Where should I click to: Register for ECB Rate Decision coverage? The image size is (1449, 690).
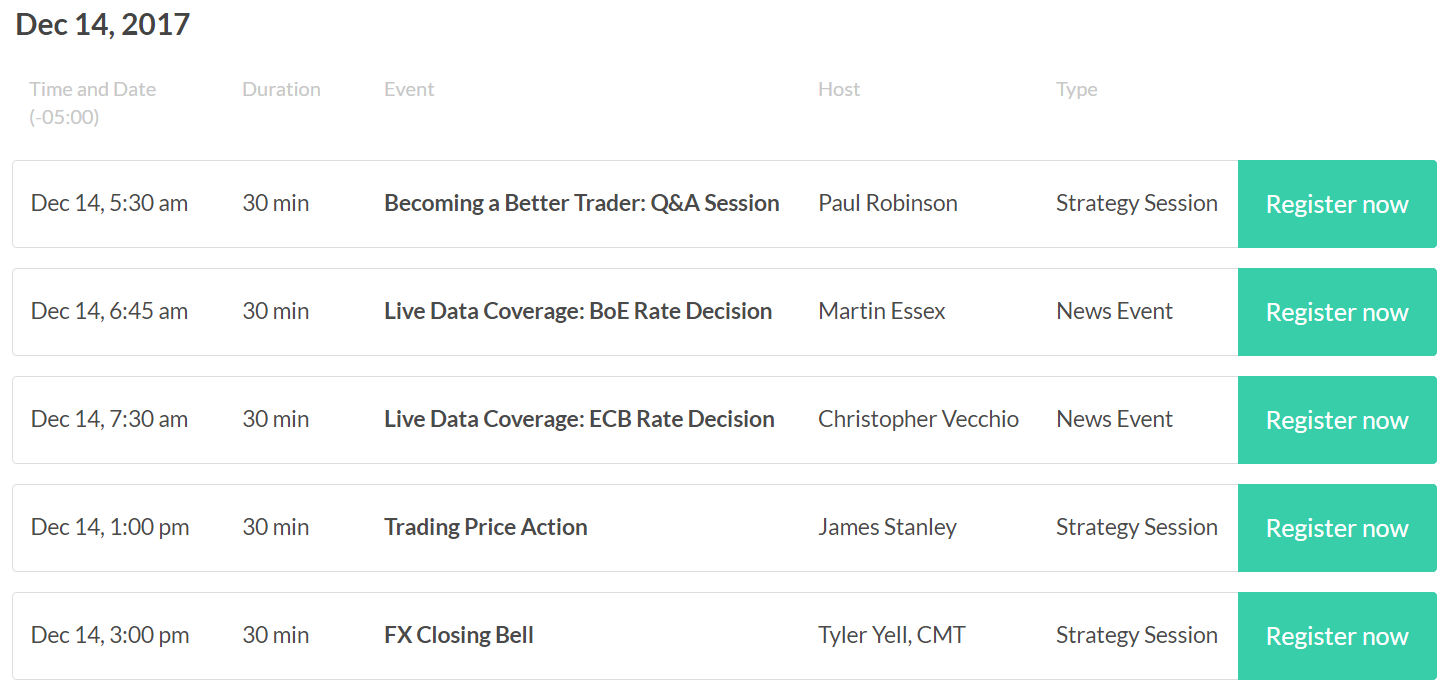[1337, 420]
